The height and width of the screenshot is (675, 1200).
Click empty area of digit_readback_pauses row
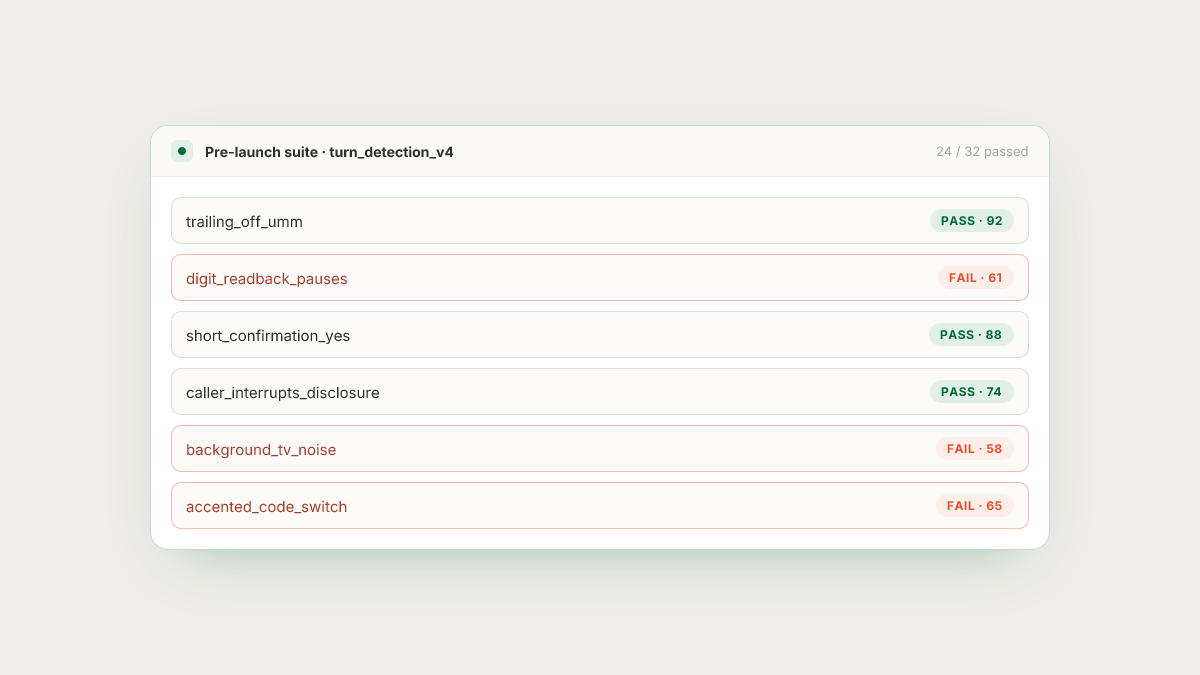[640, 278]
